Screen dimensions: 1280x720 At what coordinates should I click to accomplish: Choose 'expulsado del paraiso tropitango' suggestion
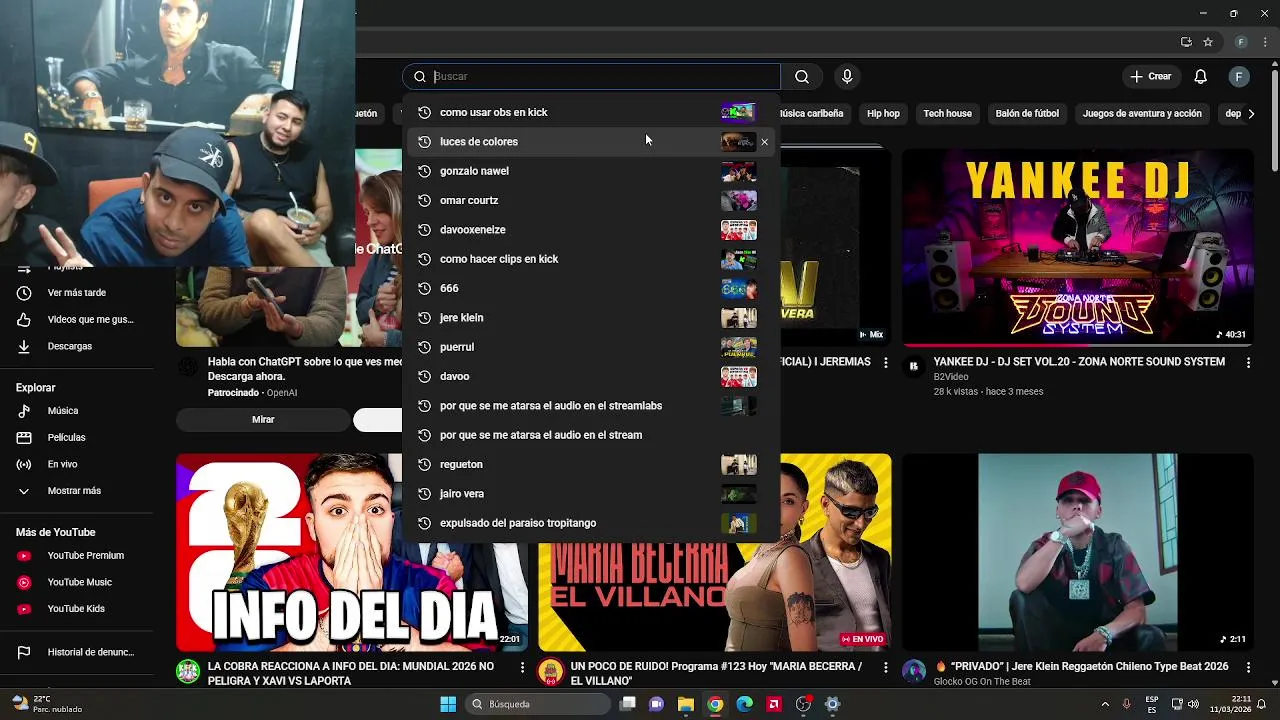[x=591, y=523]
